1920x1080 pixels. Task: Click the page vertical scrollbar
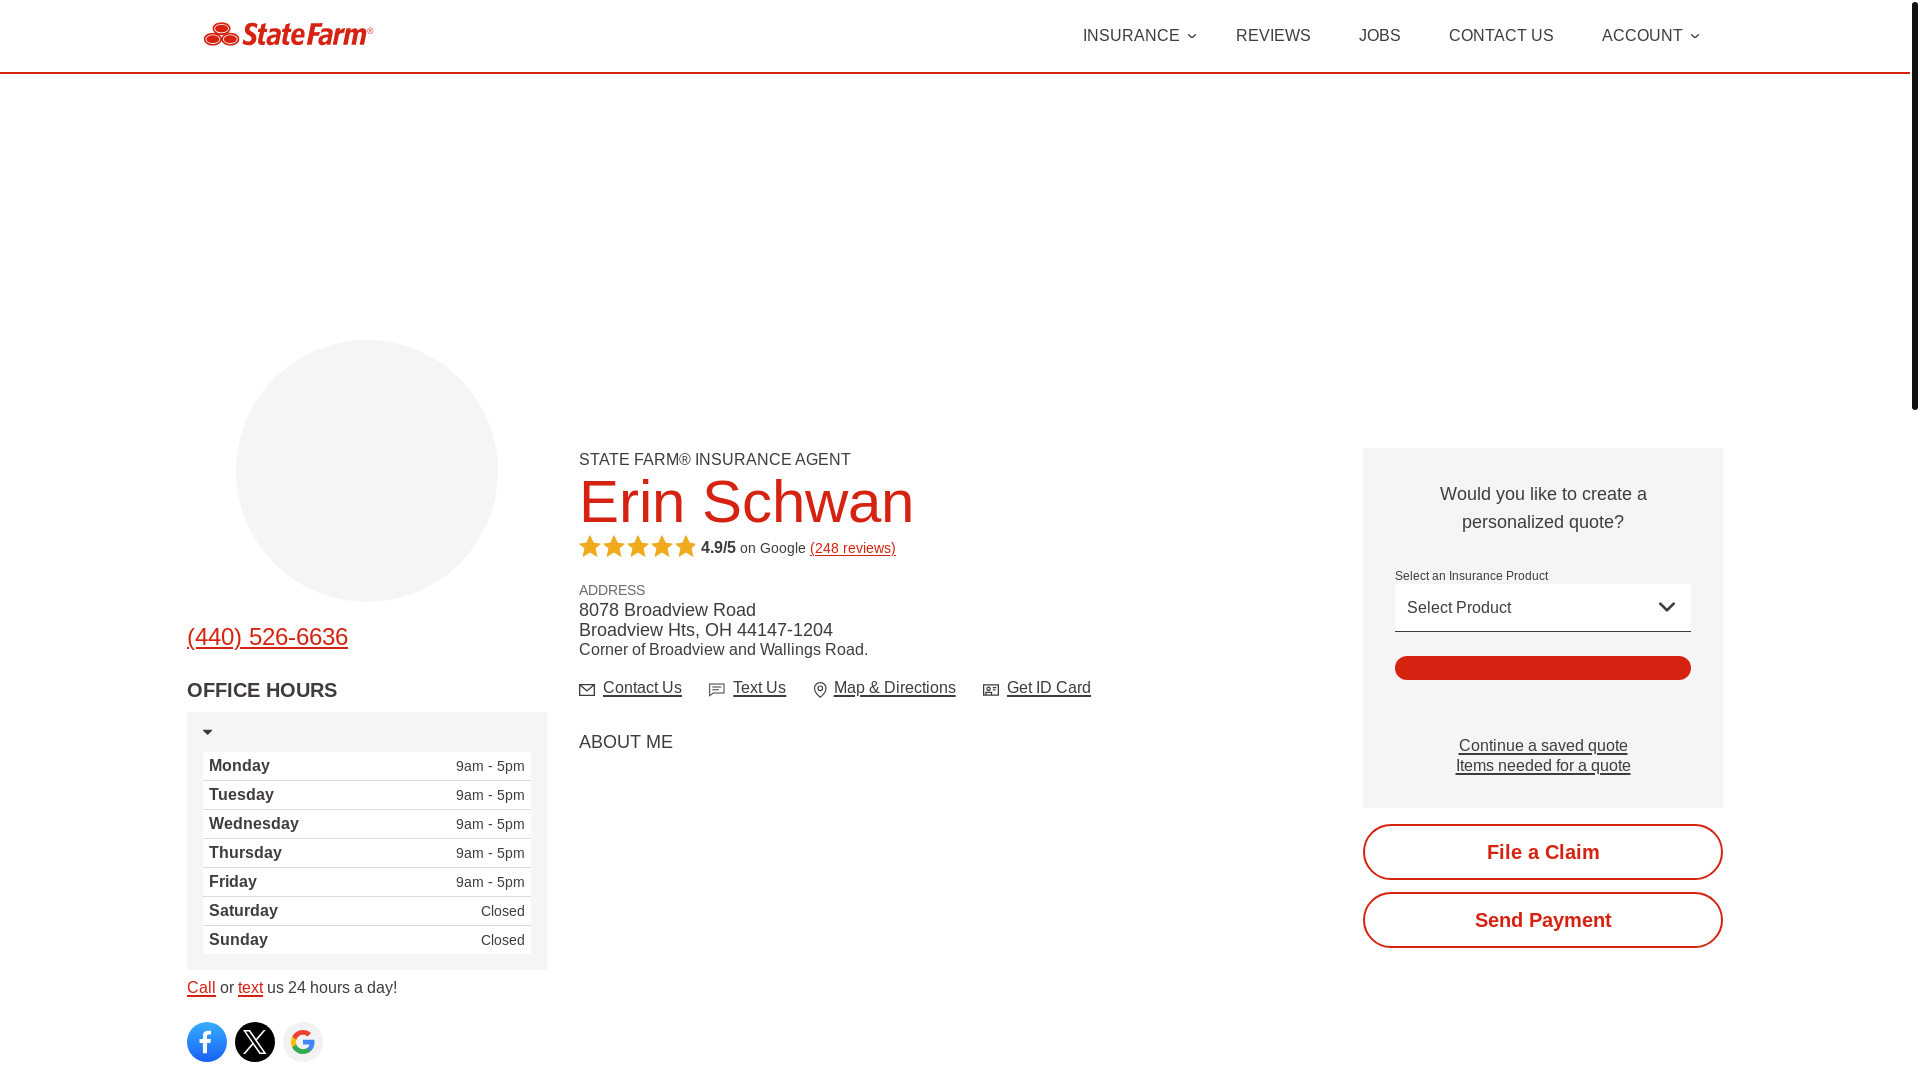tap(1915, 205)
